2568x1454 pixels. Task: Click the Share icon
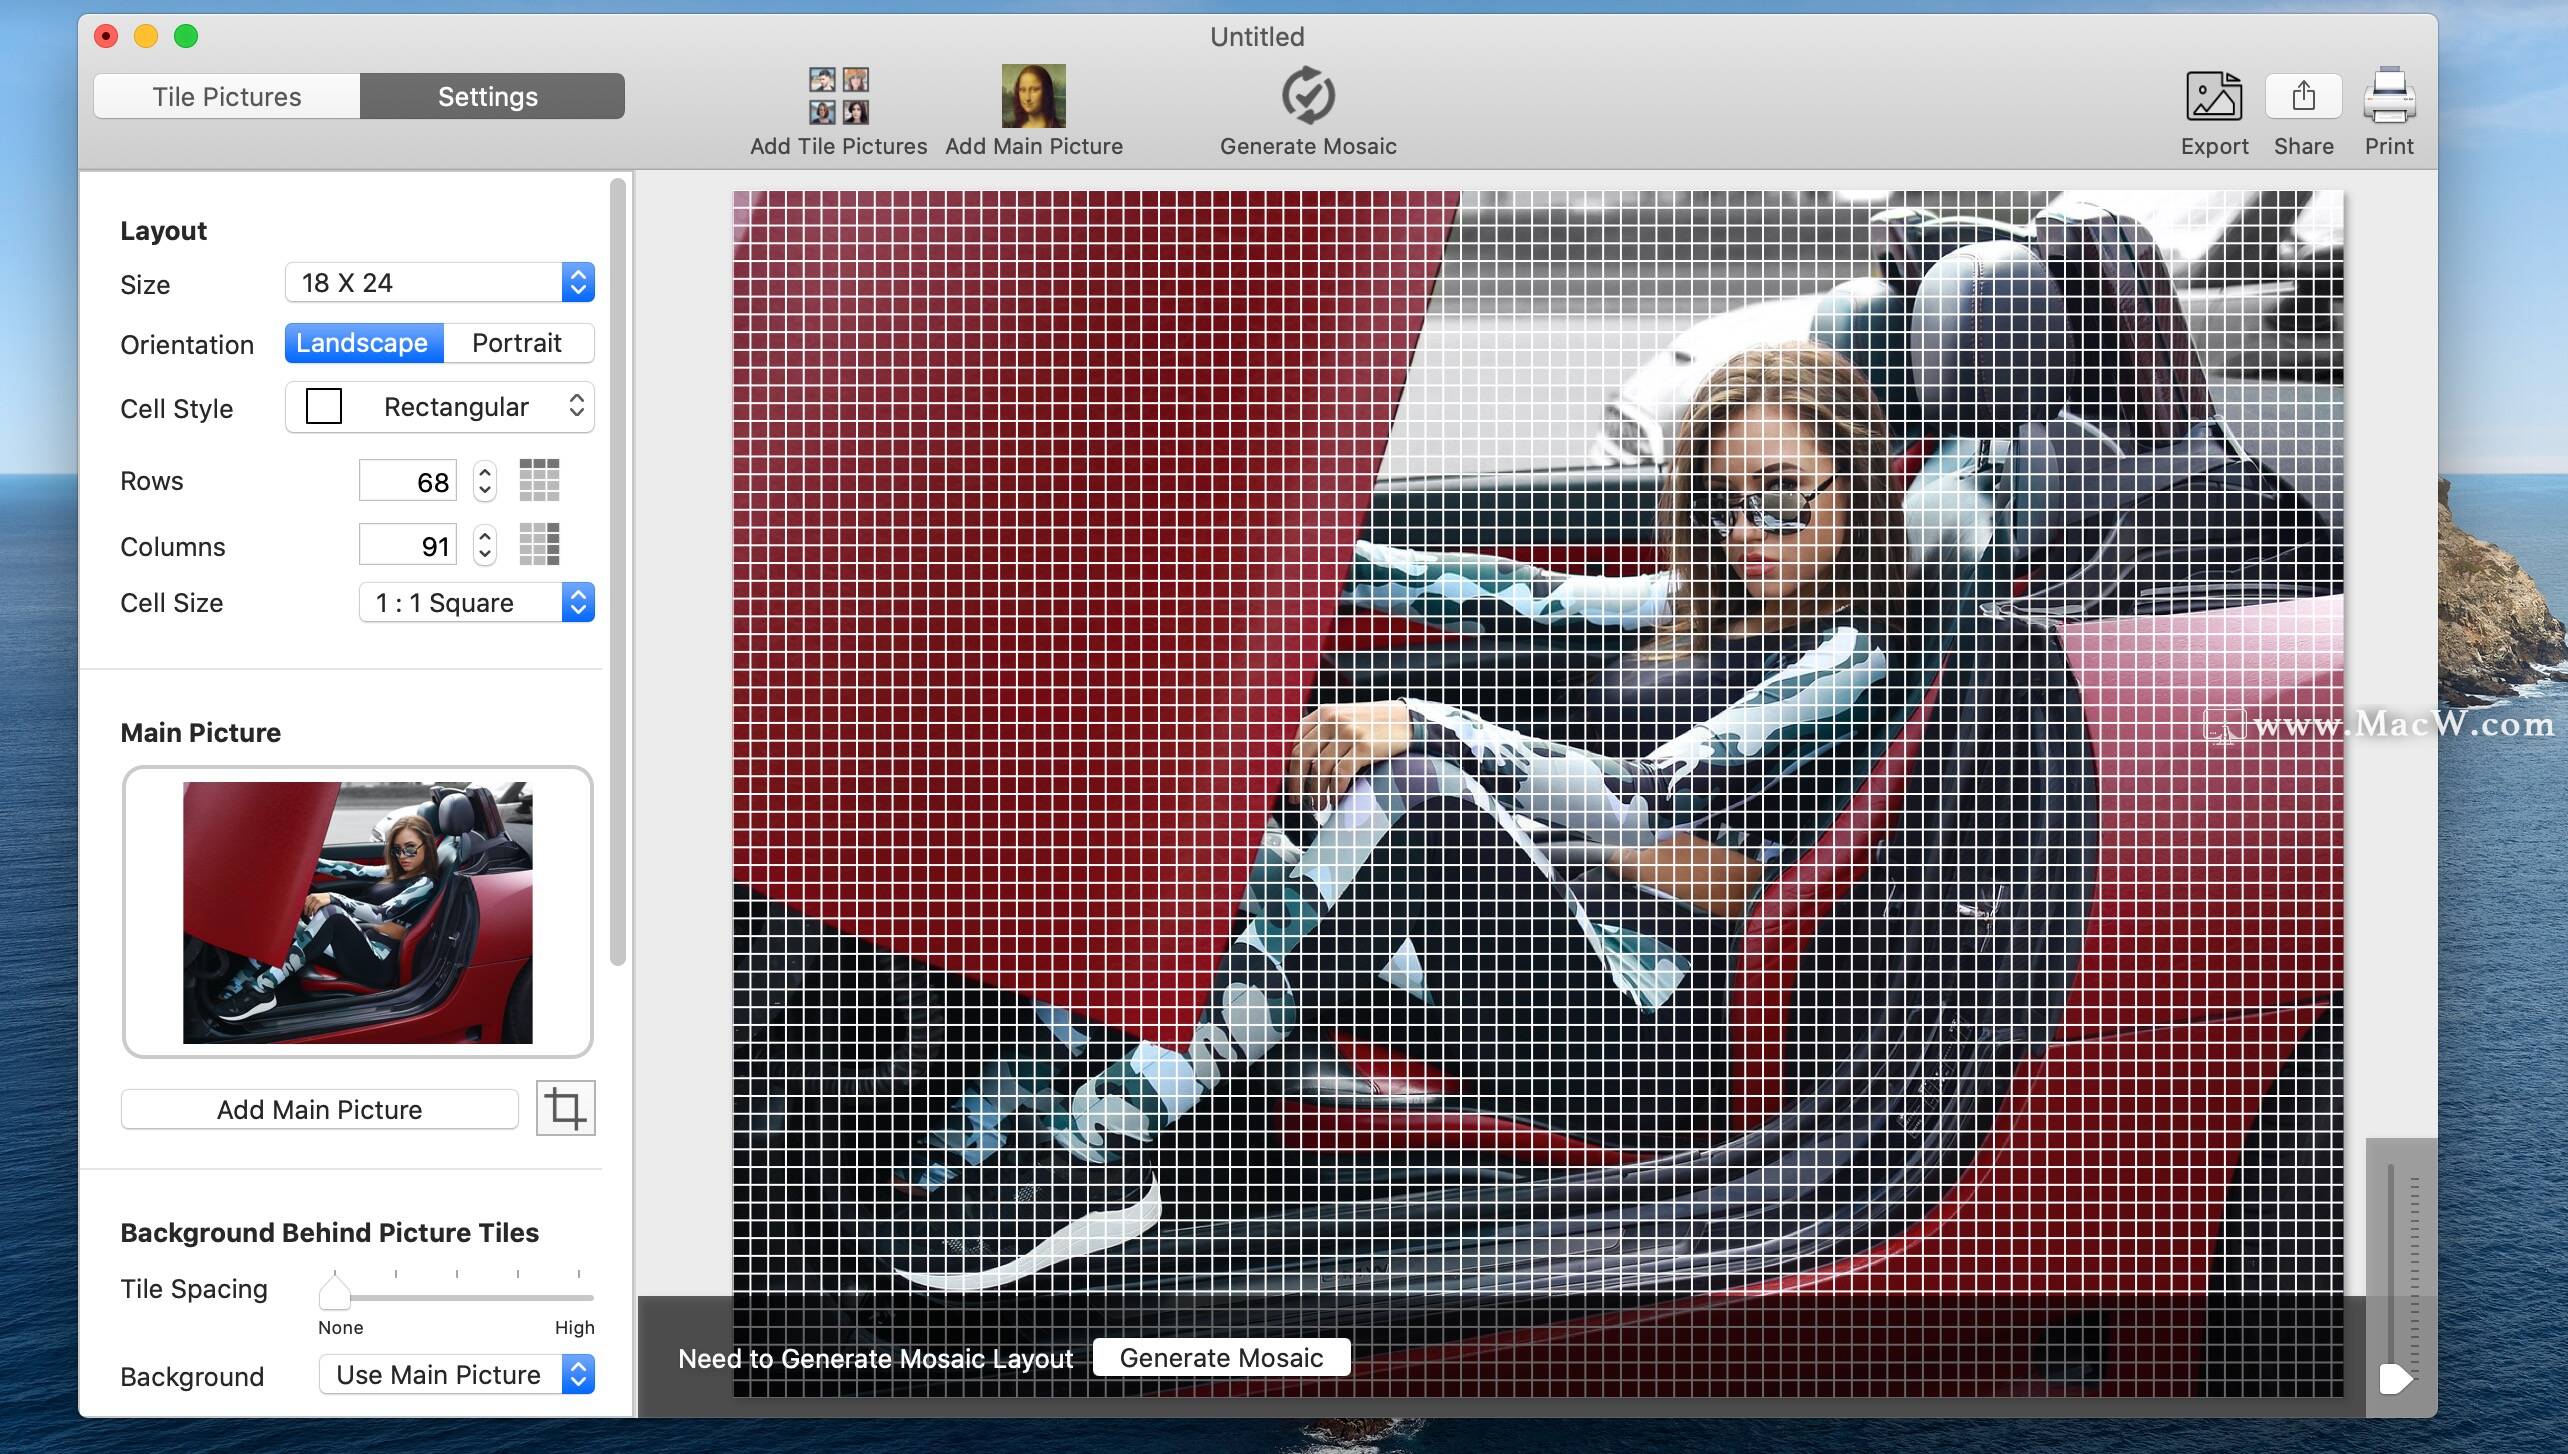point(2303,96)
